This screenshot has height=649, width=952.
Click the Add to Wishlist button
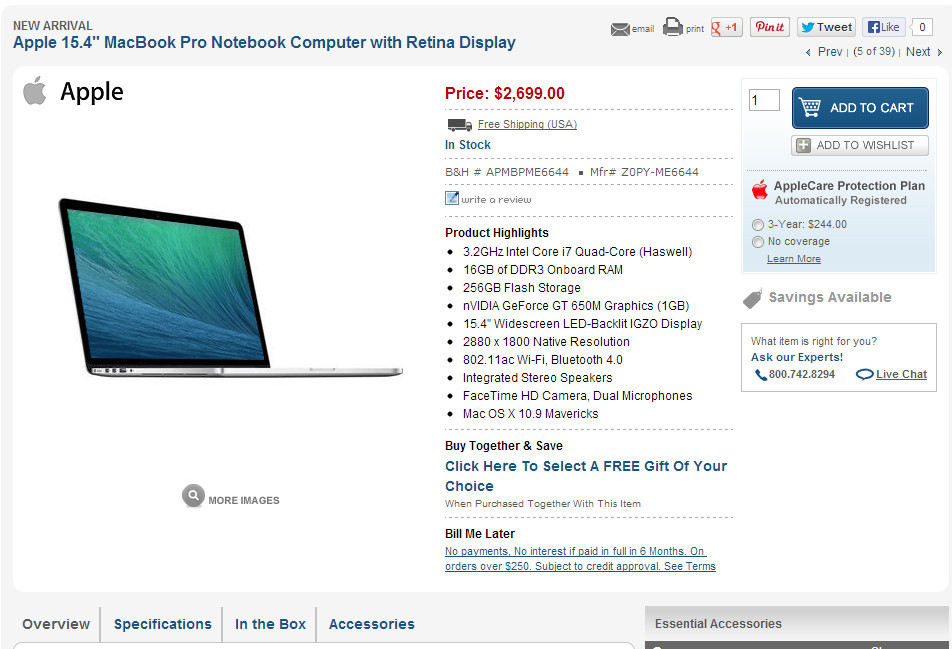(860, 145)
